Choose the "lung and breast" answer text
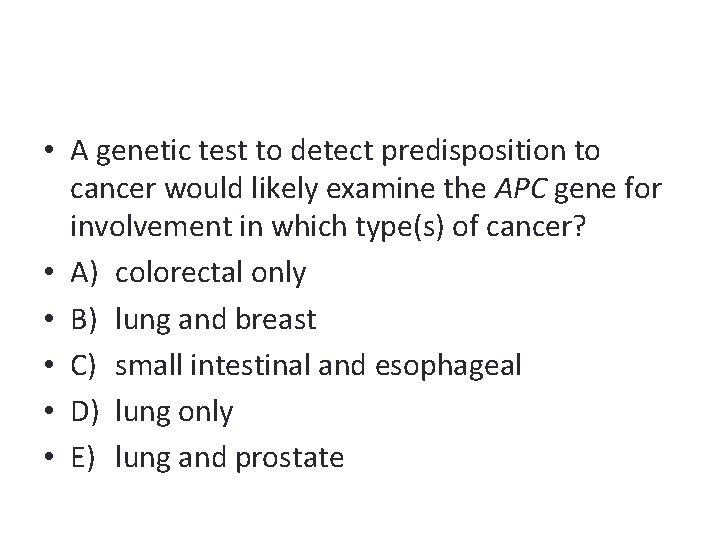The image size is (720, 540). tap(216, 319)
